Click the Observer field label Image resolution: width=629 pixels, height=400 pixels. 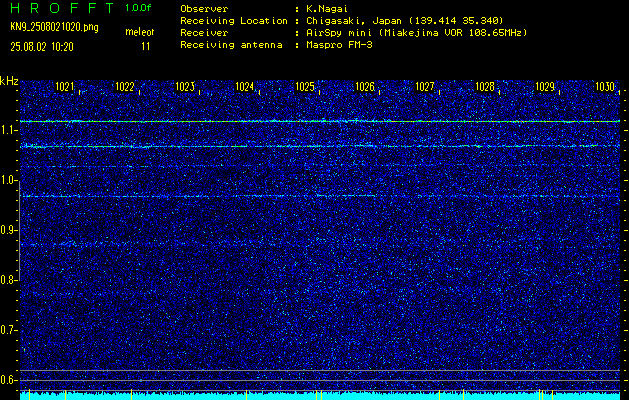pyautogui.click(x=204, y=9)
